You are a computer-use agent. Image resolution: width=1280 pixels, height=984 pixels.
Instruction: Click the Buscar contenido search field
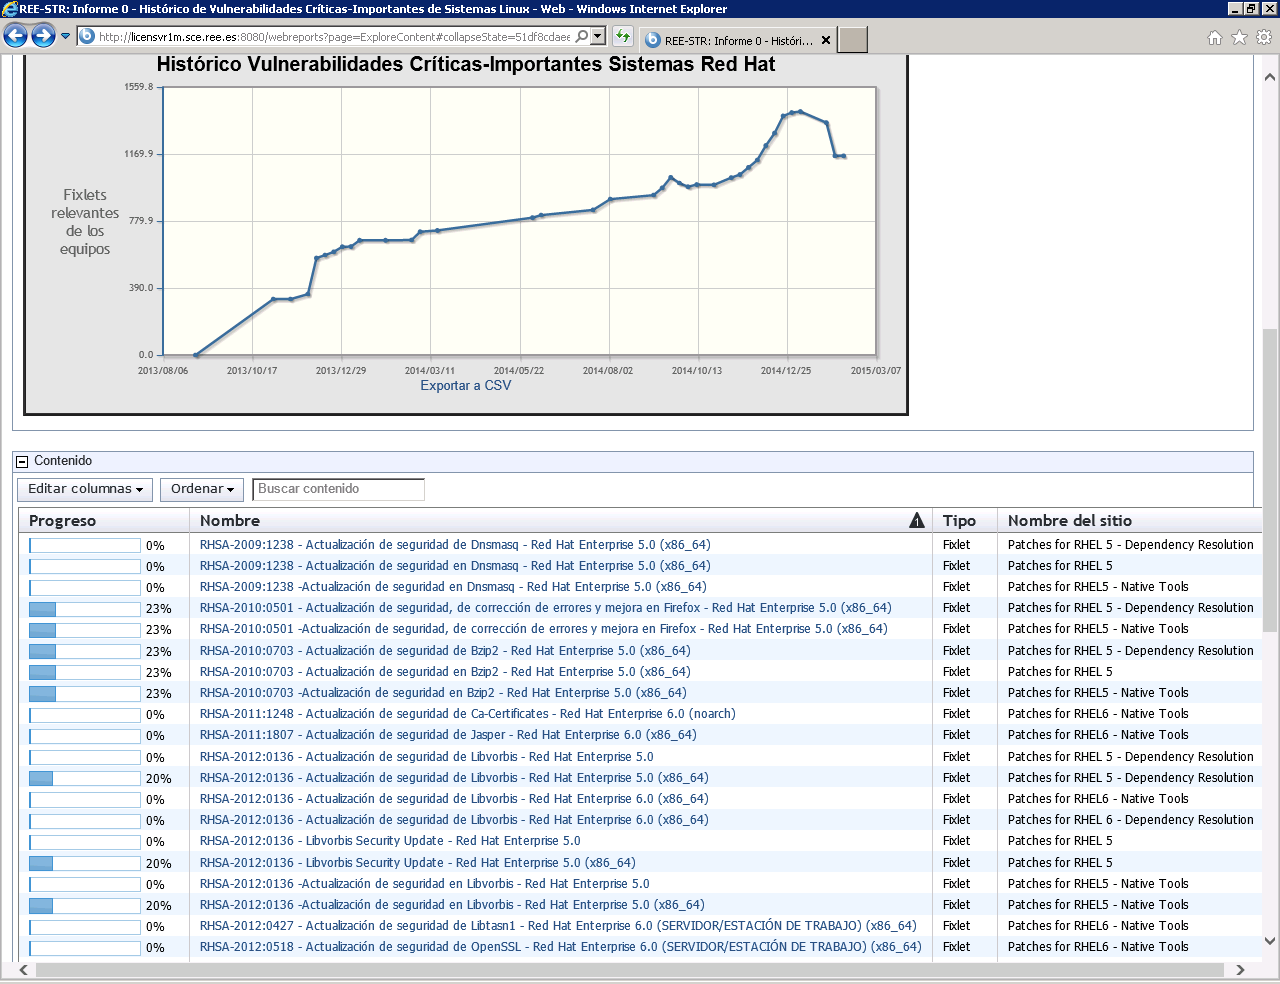tap(338, 489)
